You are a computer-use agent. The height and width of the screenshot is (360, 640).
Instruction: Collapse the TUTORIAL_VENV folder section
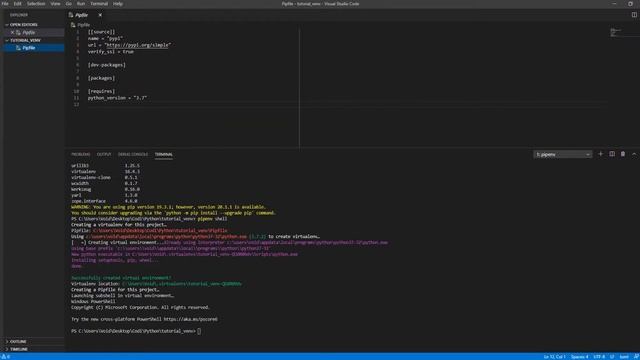coord(24,40)
